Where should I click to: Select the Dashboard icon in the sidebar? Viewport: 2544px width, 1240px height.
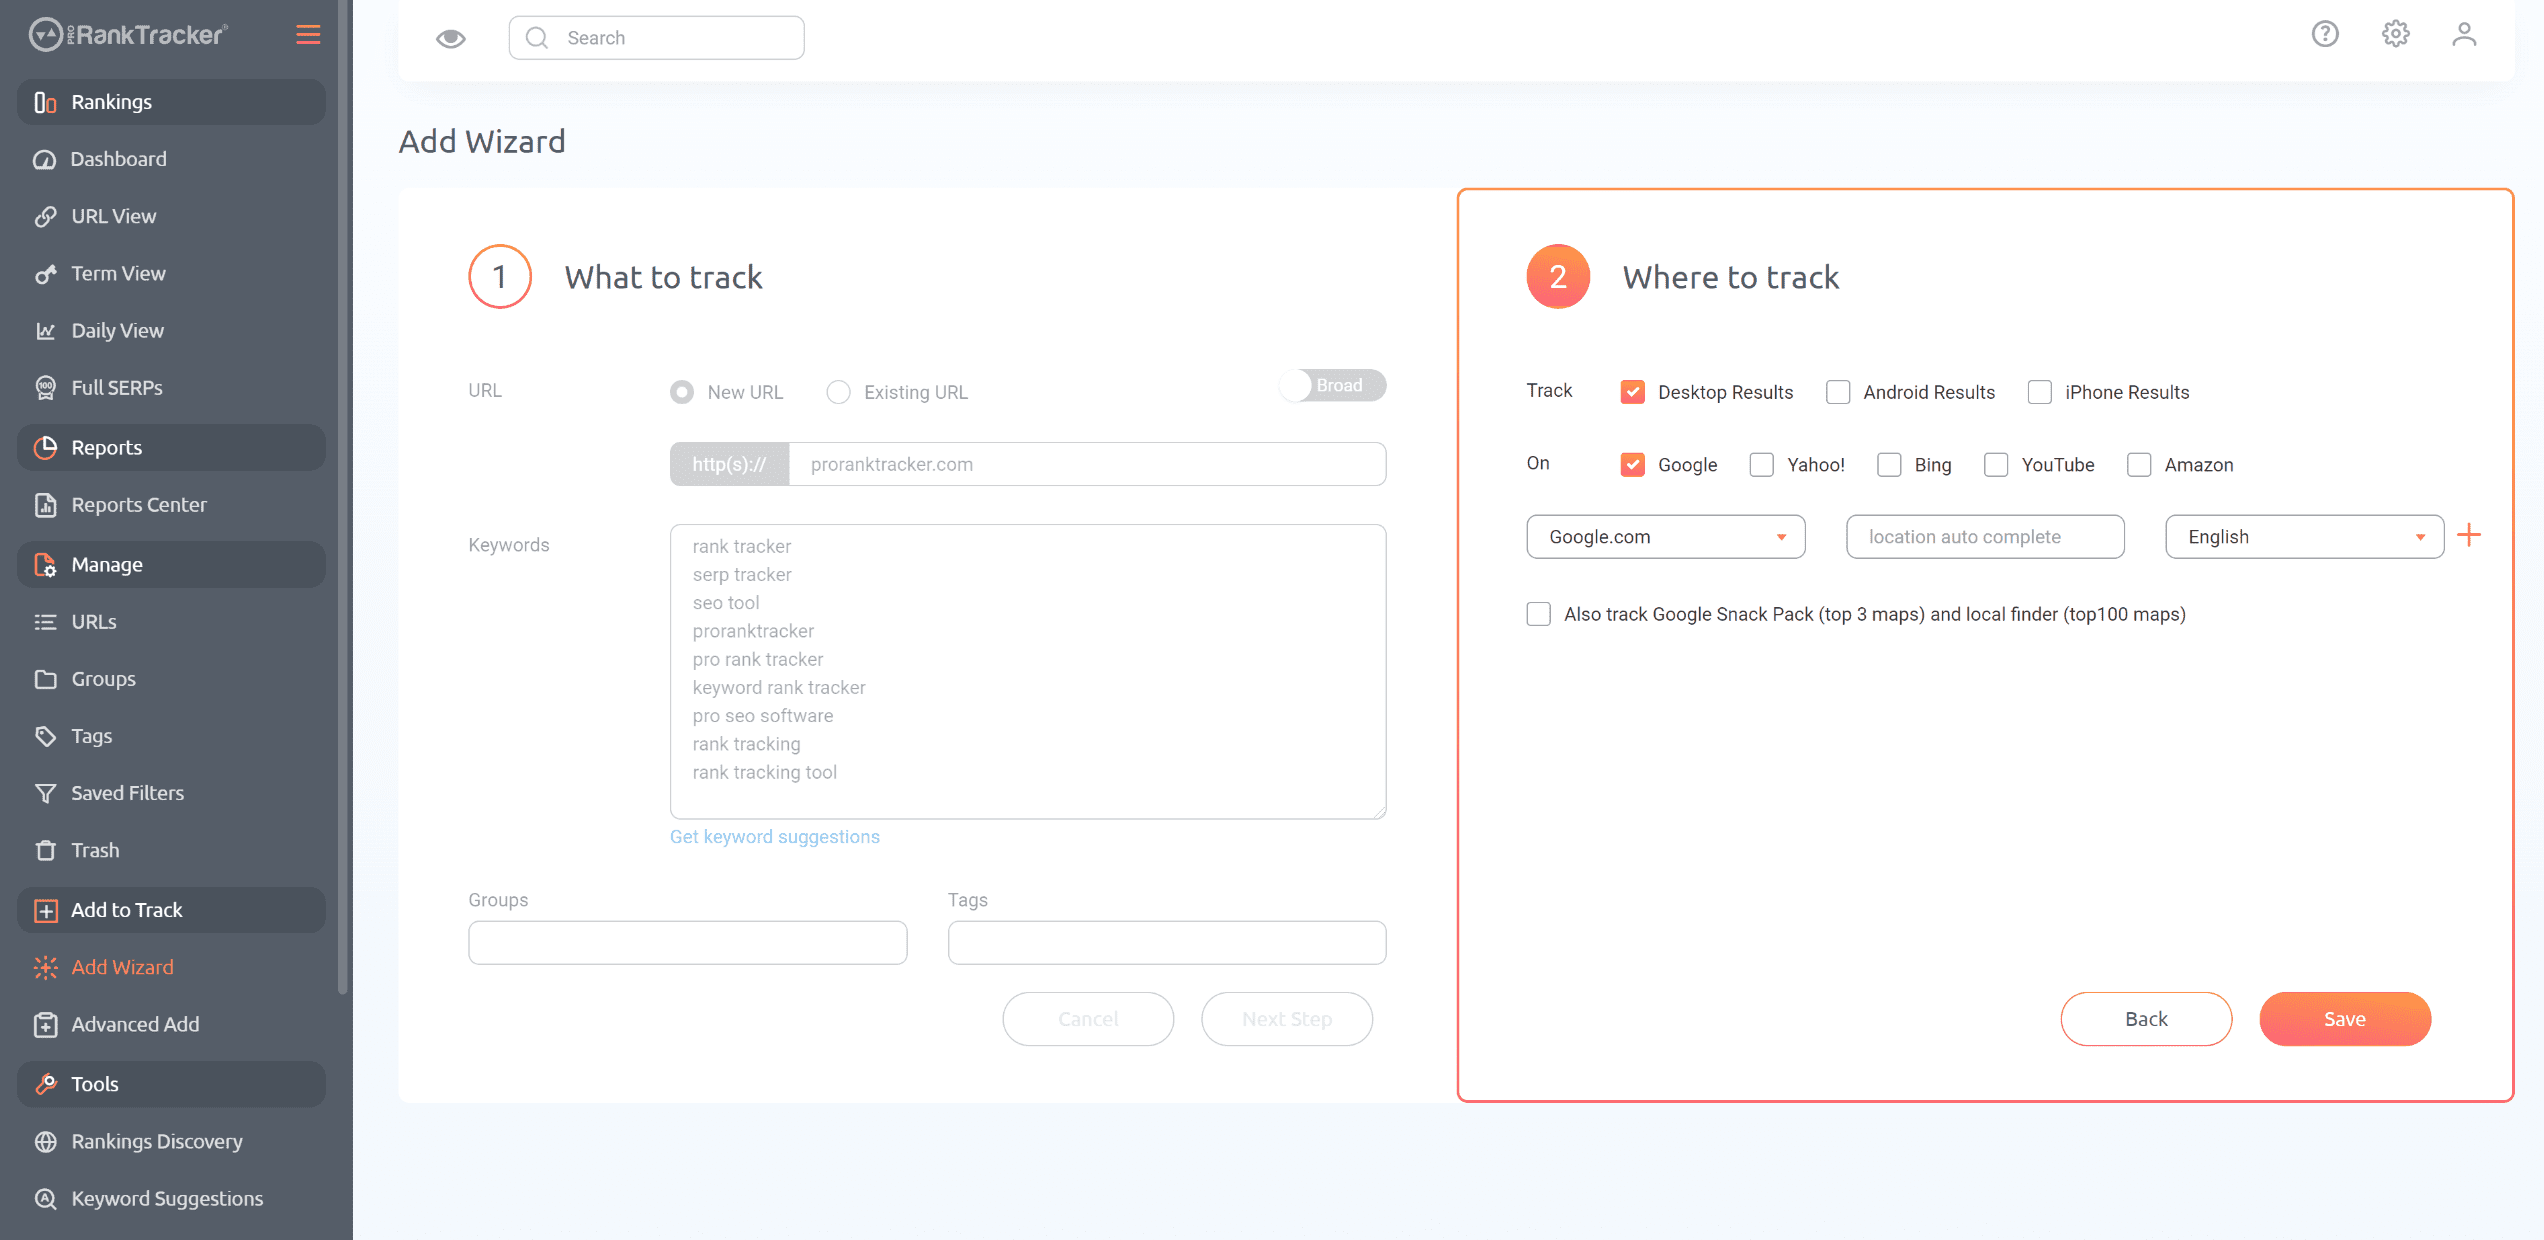click(45, 158)
